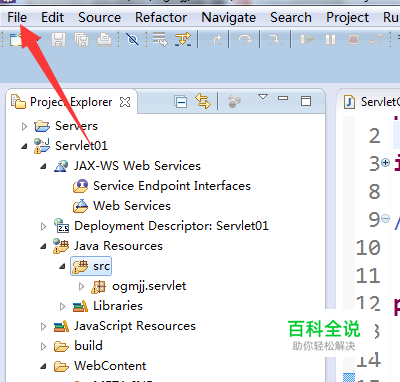Expand folded imports at line 3

(385, 163)
